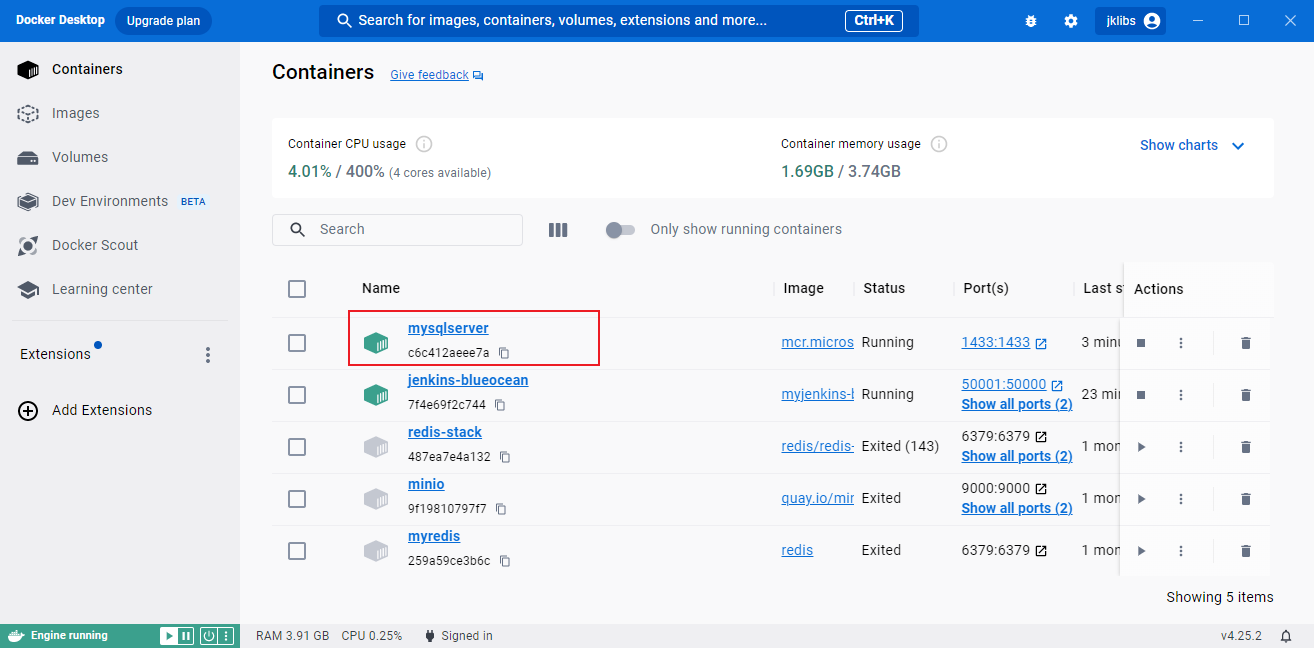This screenshot has width=1314, height=648.
Task: Open Docker Scout in sidebar
Action: click(120, 246)
